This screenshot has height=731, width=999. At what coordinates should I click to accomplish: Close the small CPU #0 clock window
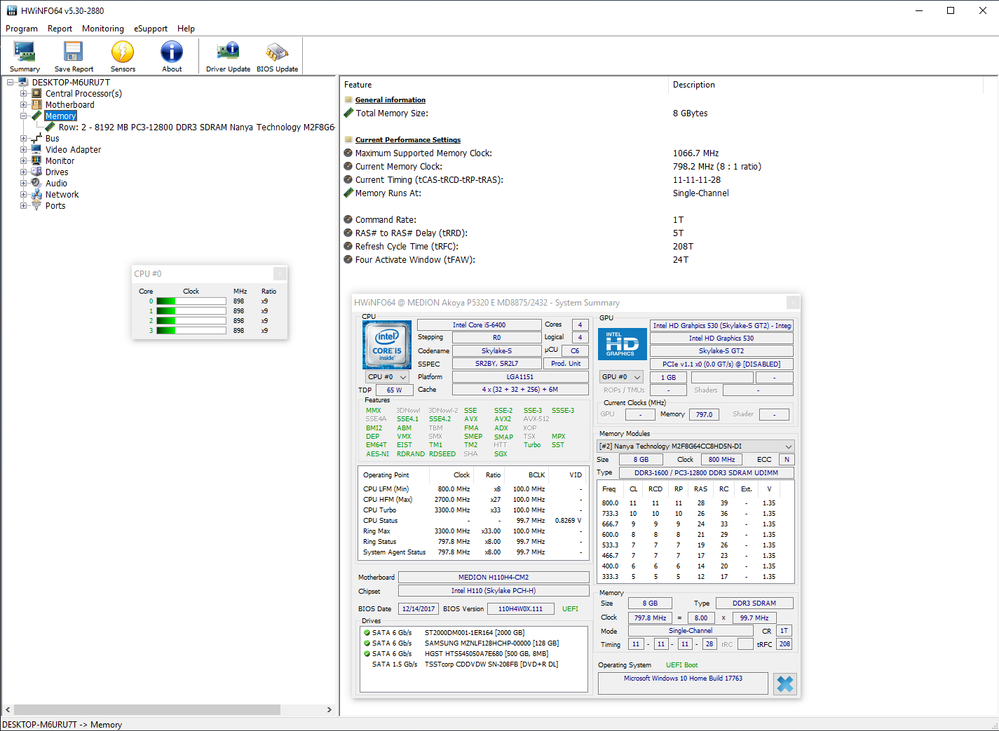coord(280,273)
